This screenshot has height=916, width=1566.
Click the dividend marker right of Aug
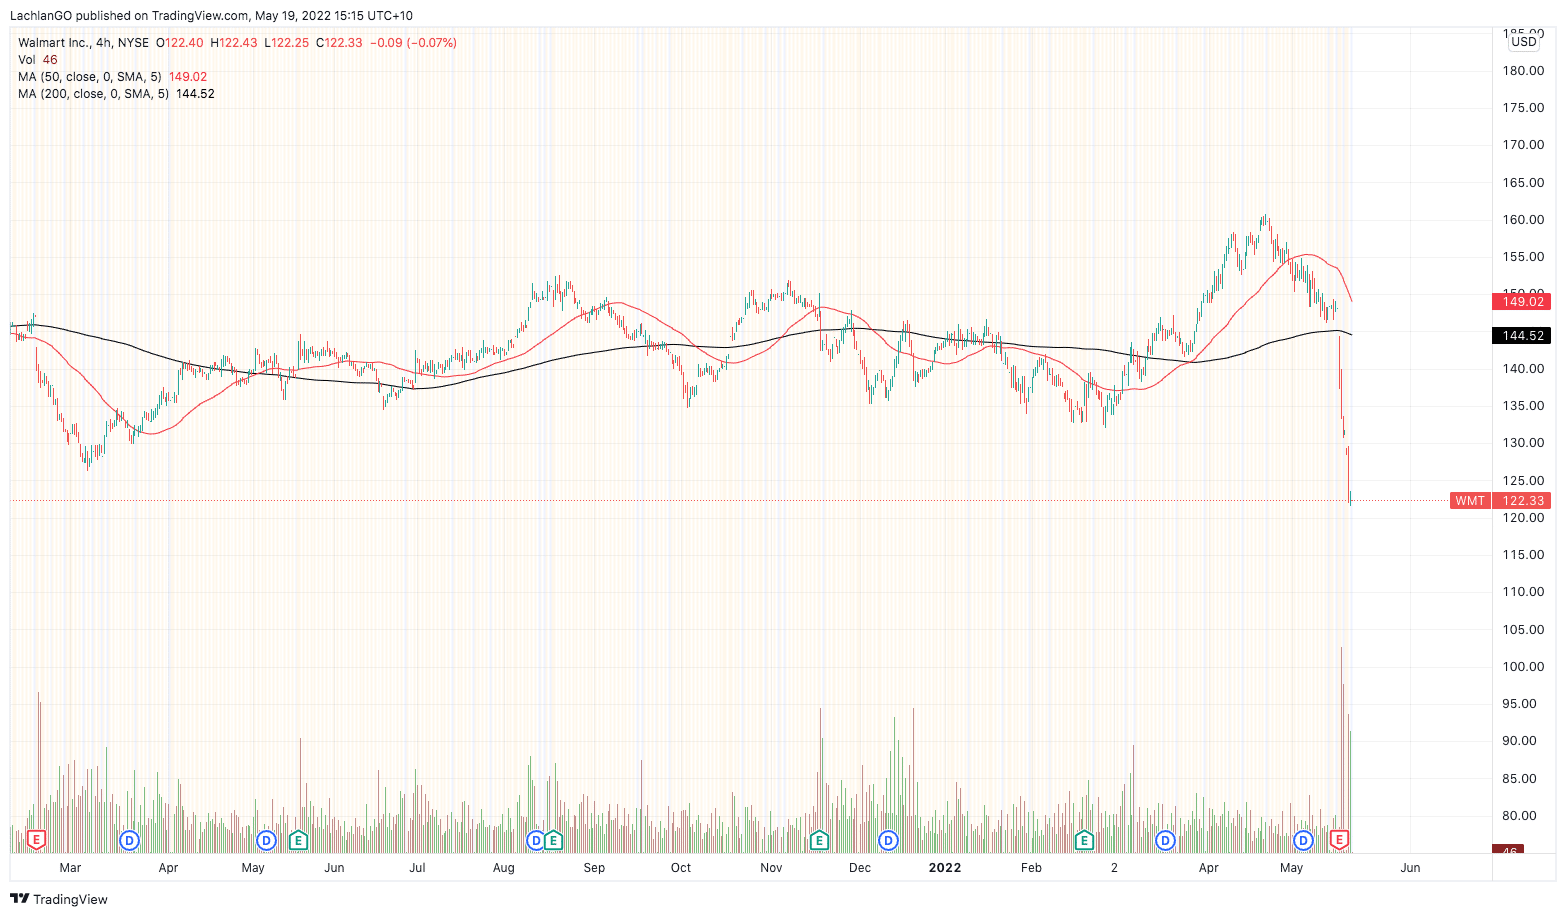click(536, 840)
